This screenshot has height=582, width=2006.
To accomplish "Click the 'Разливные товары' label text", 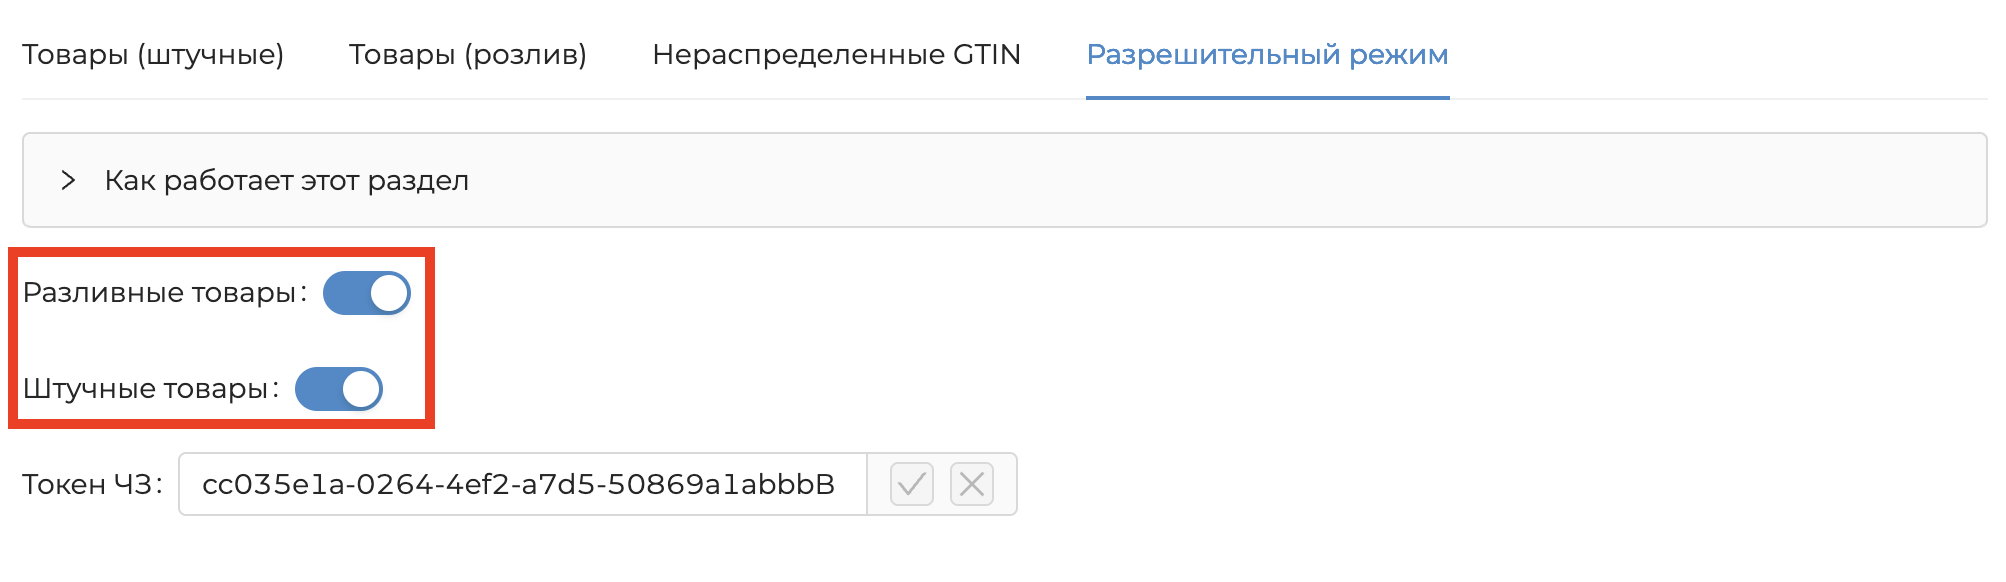I will point(160,293).
